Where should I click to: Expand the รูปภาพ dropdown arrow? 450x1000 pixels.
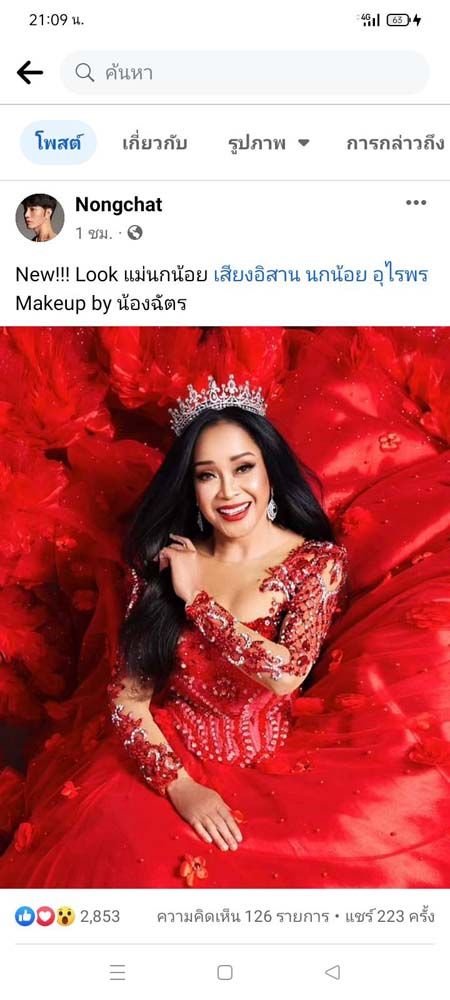(303, 143)
